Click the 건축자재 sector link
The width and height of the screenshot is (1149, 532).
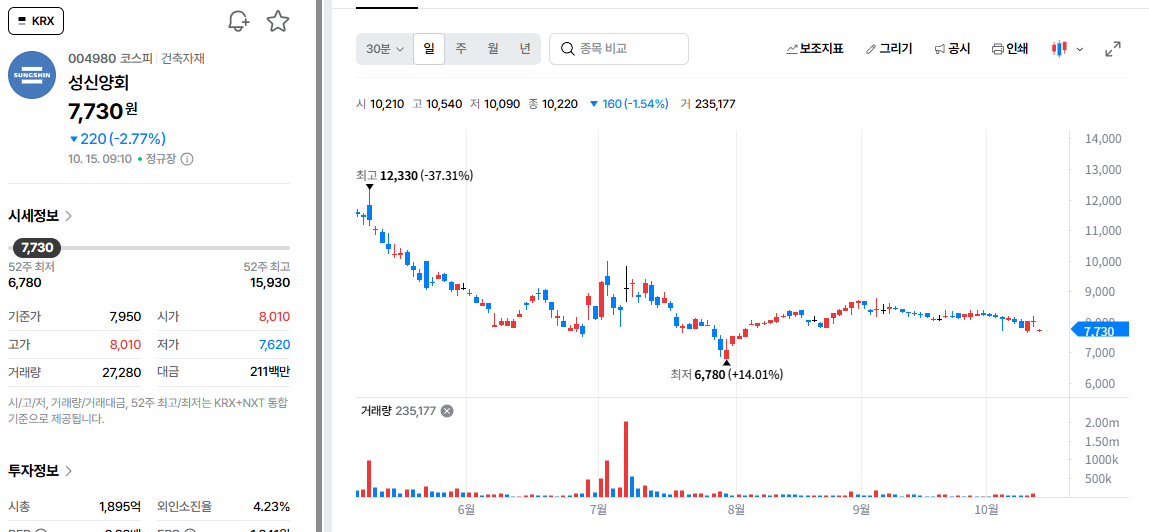[x=182, y=59]
